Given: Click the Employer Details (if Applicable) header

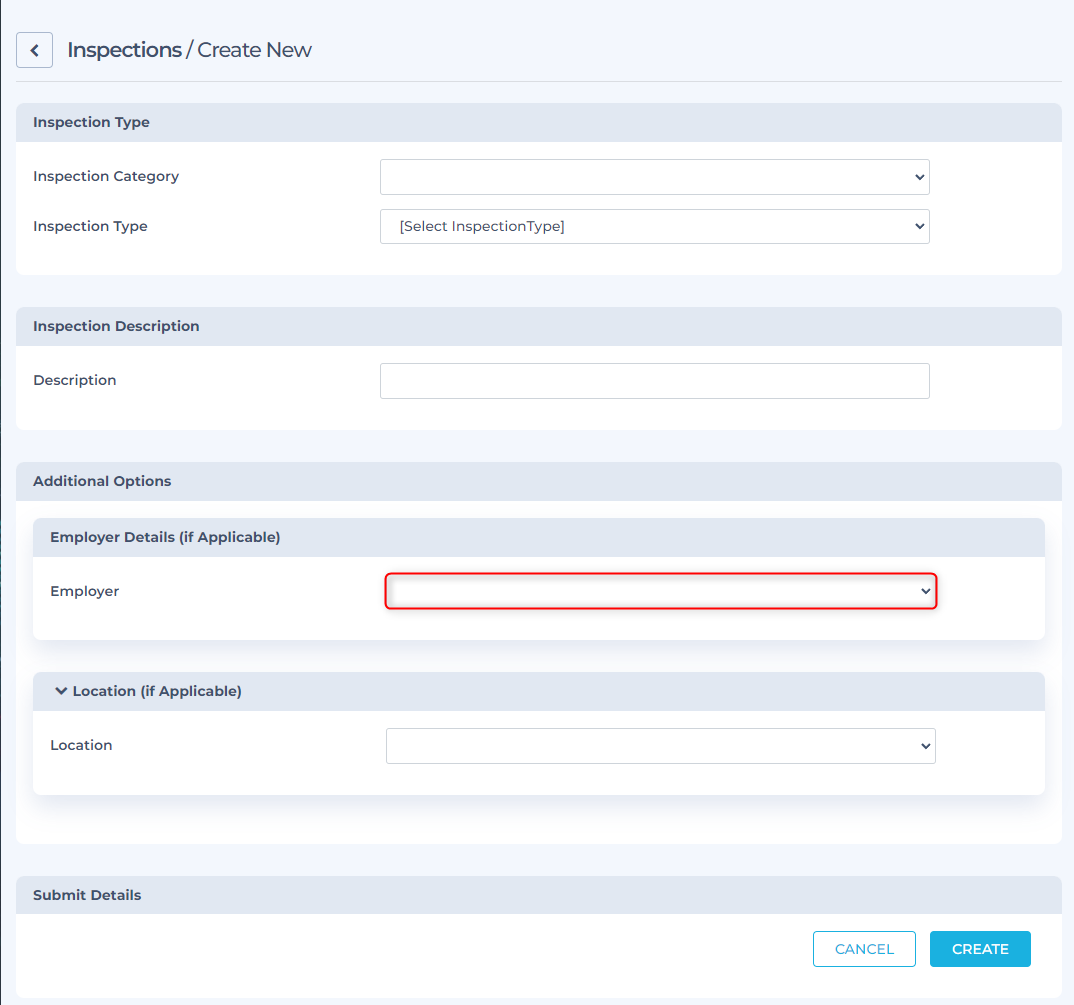Looking at the screenshot, I should coord(165,537).
